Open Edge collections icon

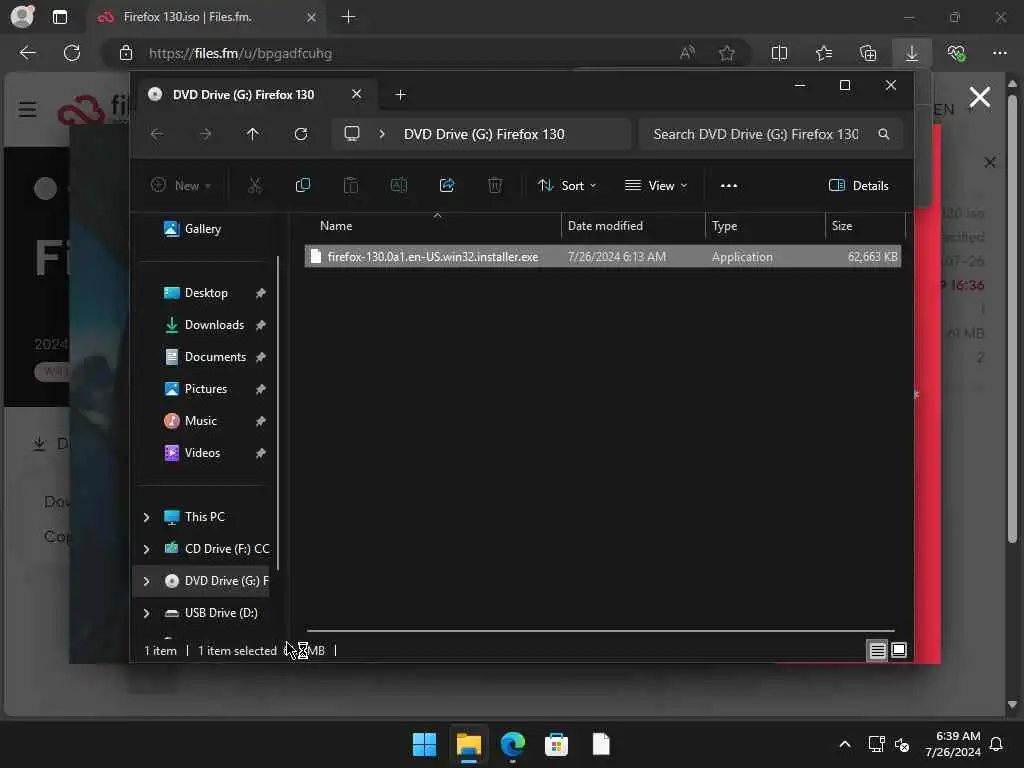point(868,53)
